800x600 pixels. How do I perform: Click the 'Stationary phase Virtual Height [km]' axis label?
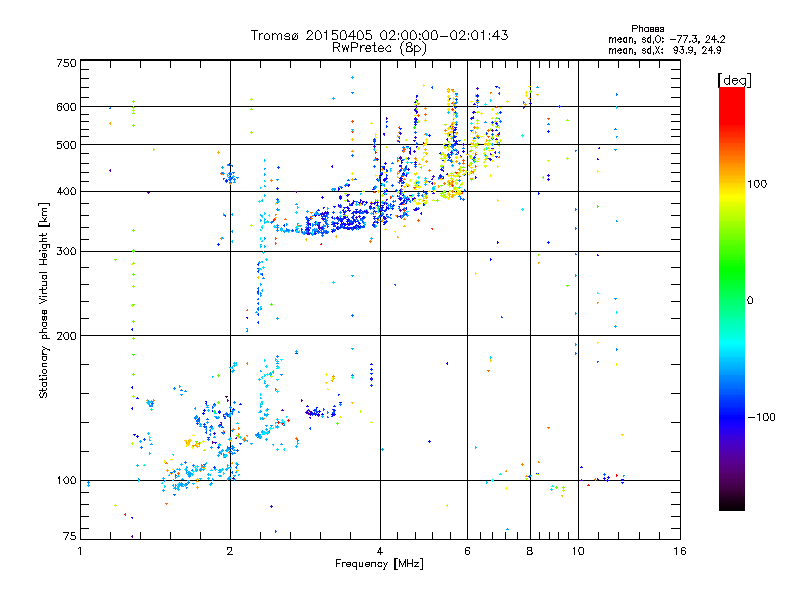(43, 300)
